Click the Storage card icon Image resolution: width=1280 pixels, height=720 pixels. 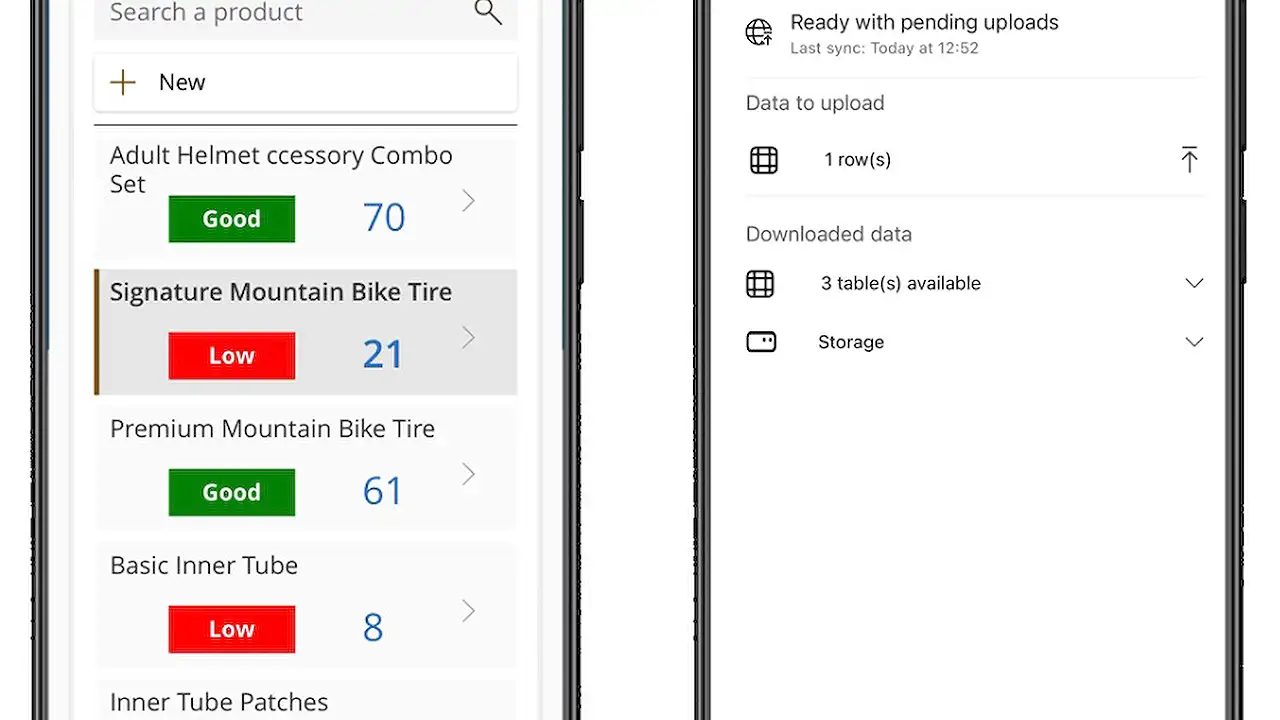761,341
